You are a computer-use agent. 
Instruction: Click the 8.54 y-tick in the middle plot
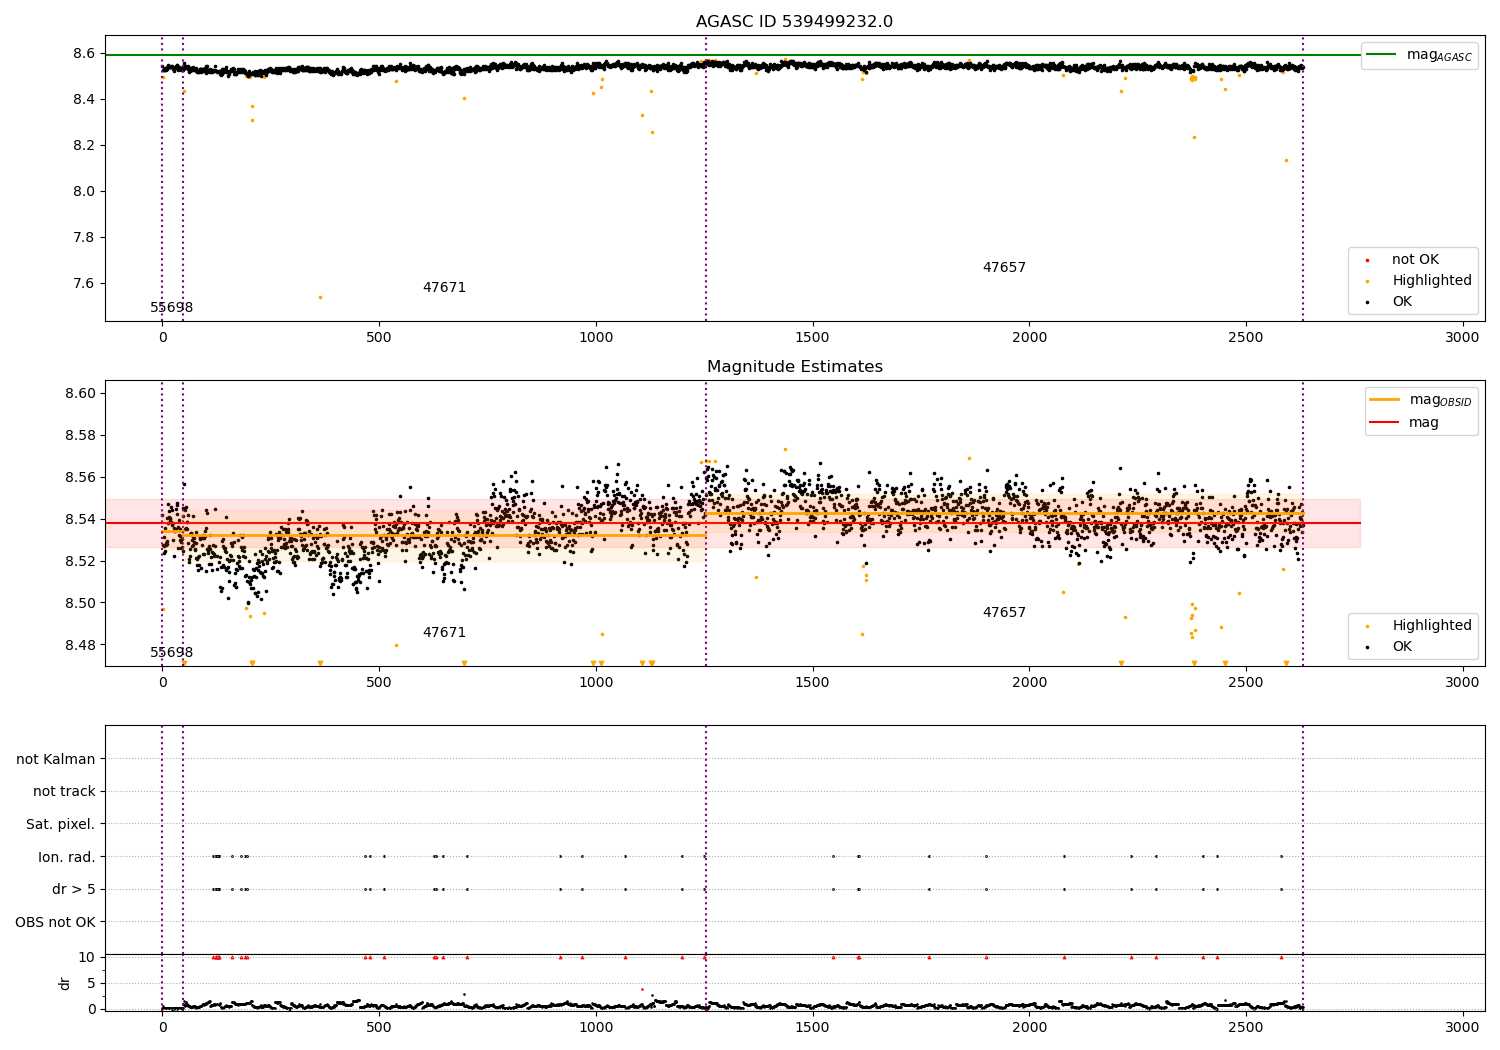[x=80, y=520]
